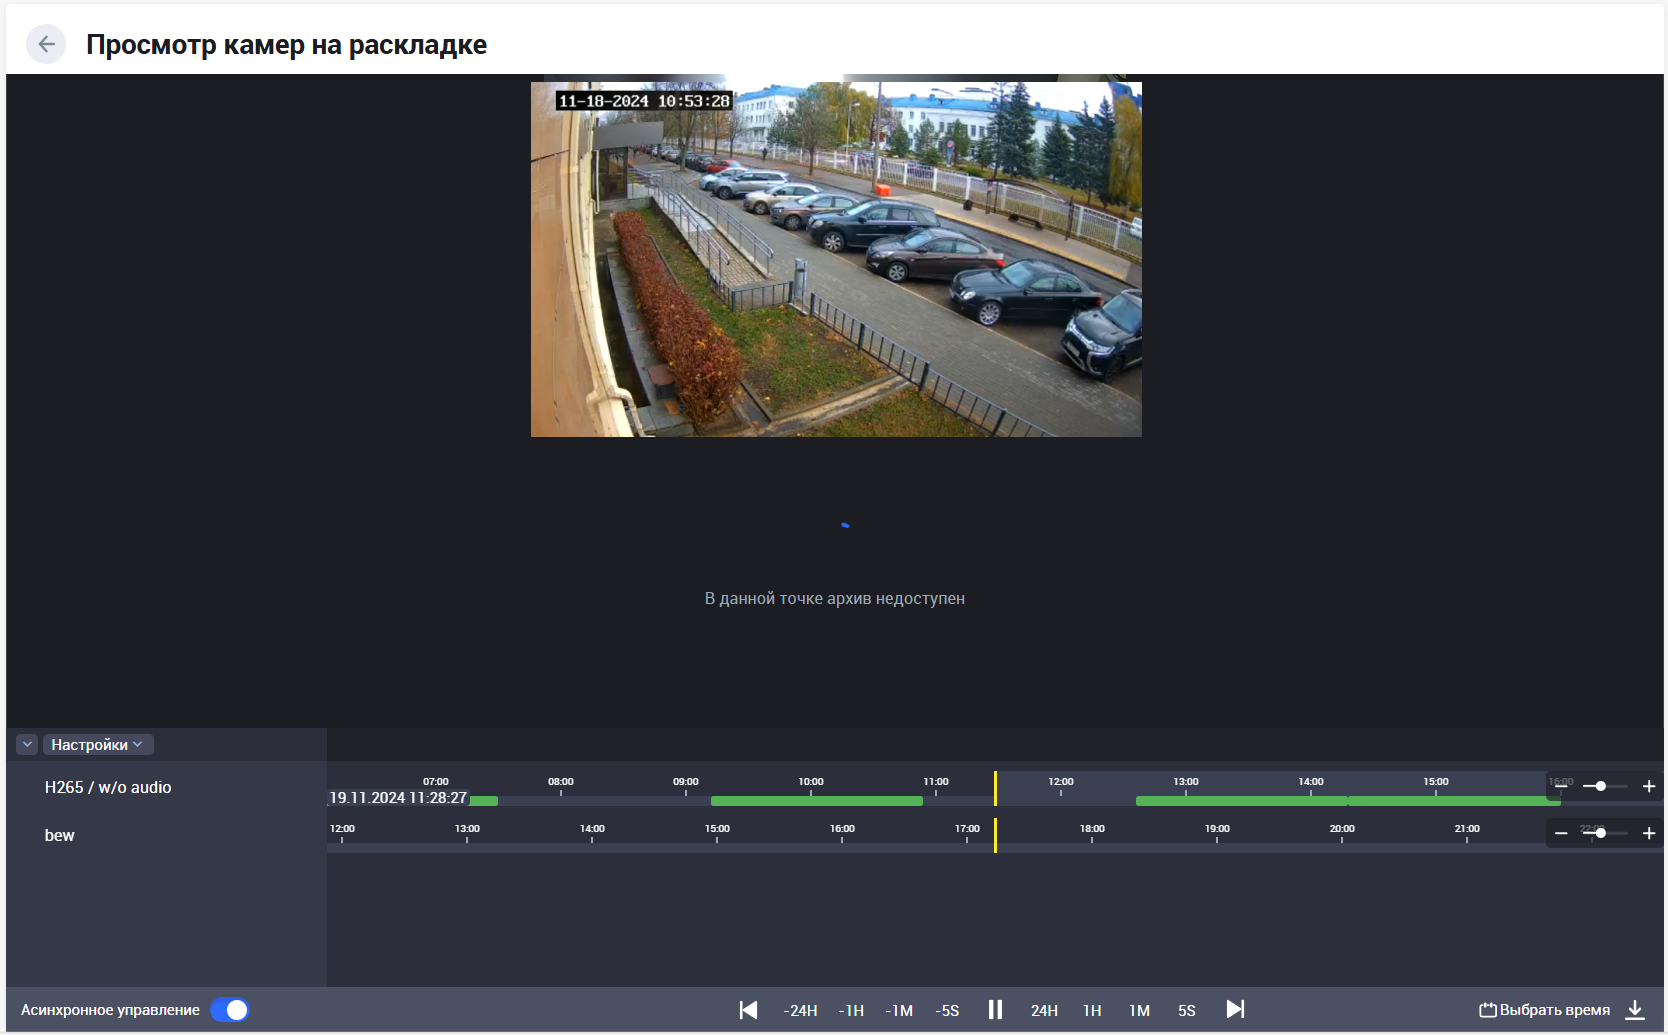Select the bew camera row

click(60, 836)
